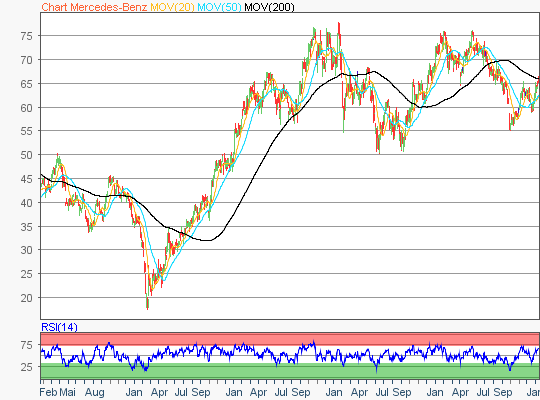Select the MOV(50) legend label
Image resolution: width=540 pixels, height=400 pixels.
pos(219,7)
